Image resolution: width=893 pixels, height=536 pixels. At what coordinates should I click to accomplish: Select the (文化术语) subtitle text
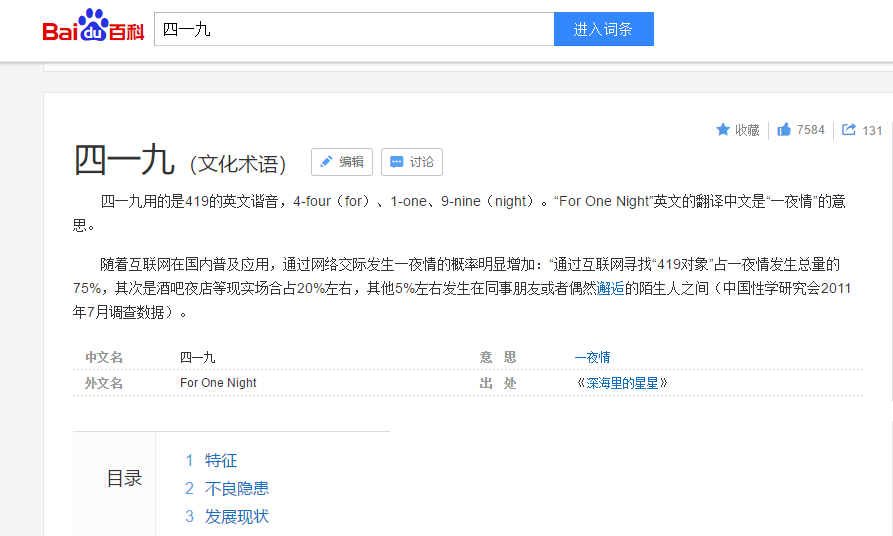click(238, 164)
